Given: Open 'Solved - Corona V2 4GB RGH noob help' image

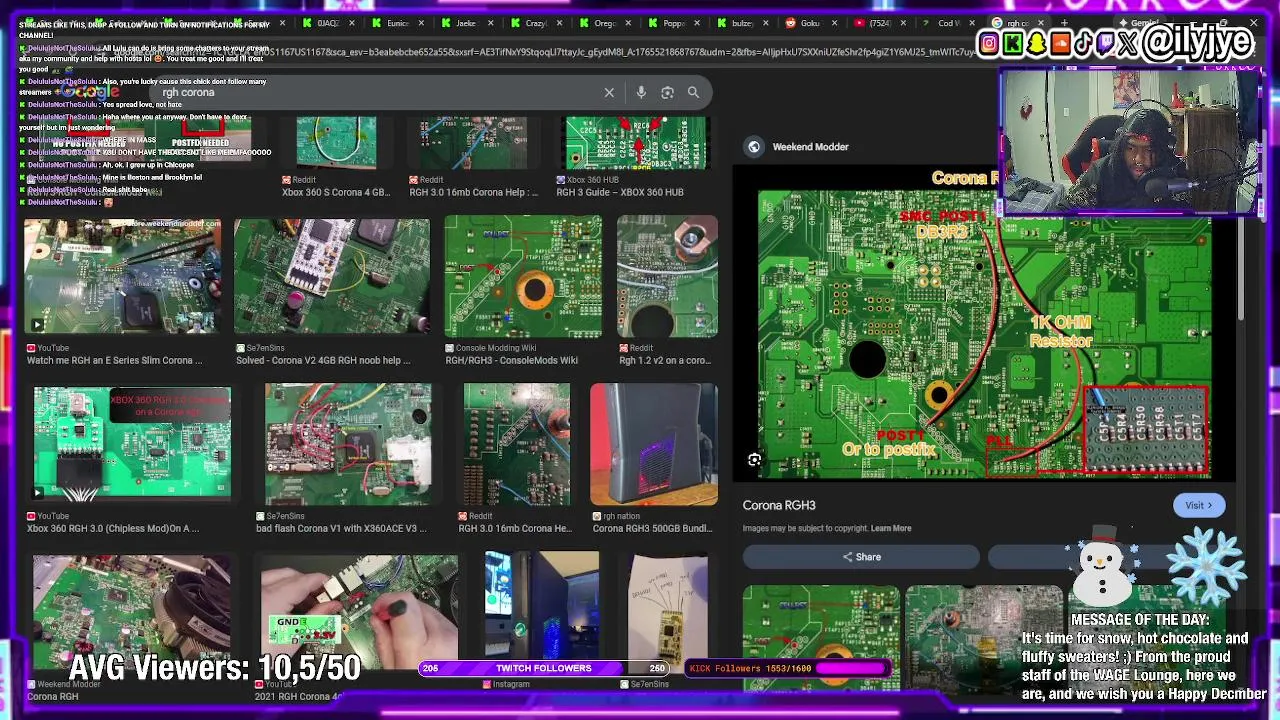Looking at the screenshot, I should (332, 276).
